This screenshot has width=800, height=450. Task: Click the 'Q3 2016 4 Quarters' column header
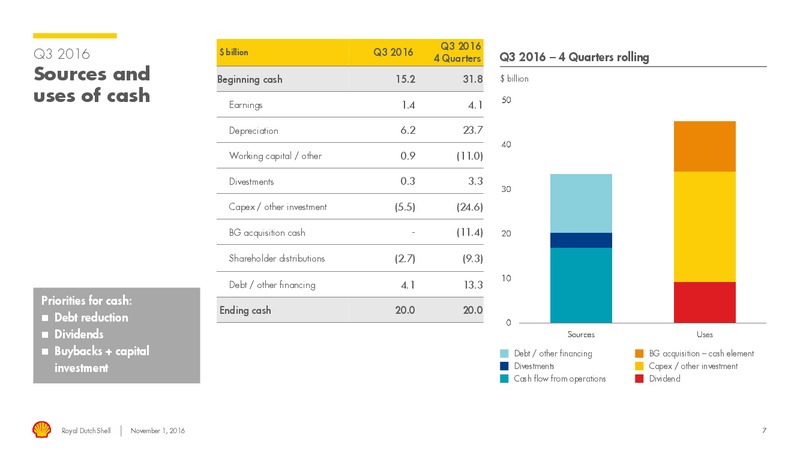coord(457,52)
